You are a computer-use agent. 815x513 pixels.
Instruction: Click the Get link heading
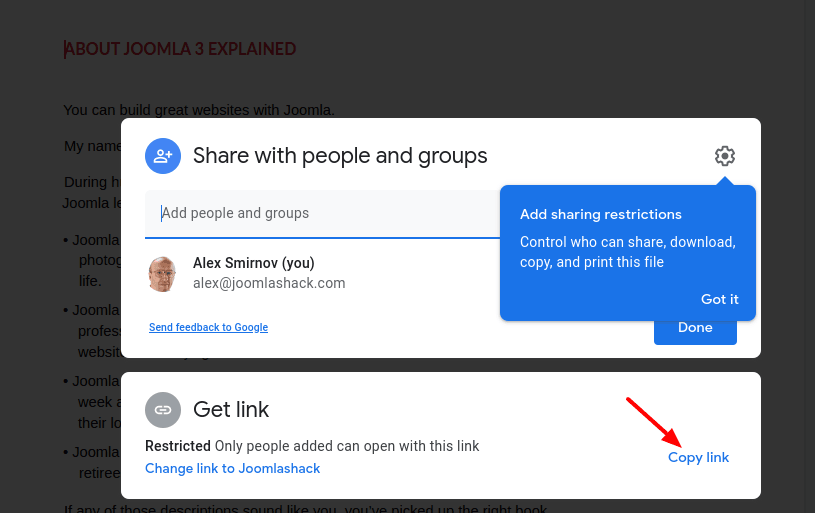231,410
